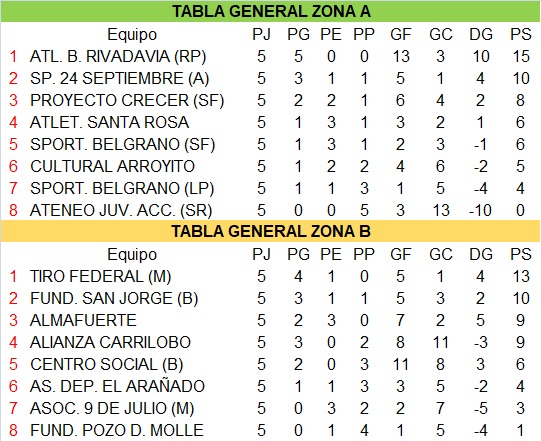Screen dimensions: 541x441
Task: Click Rivadavia's 15 points cell
Action: coord(521,57)
